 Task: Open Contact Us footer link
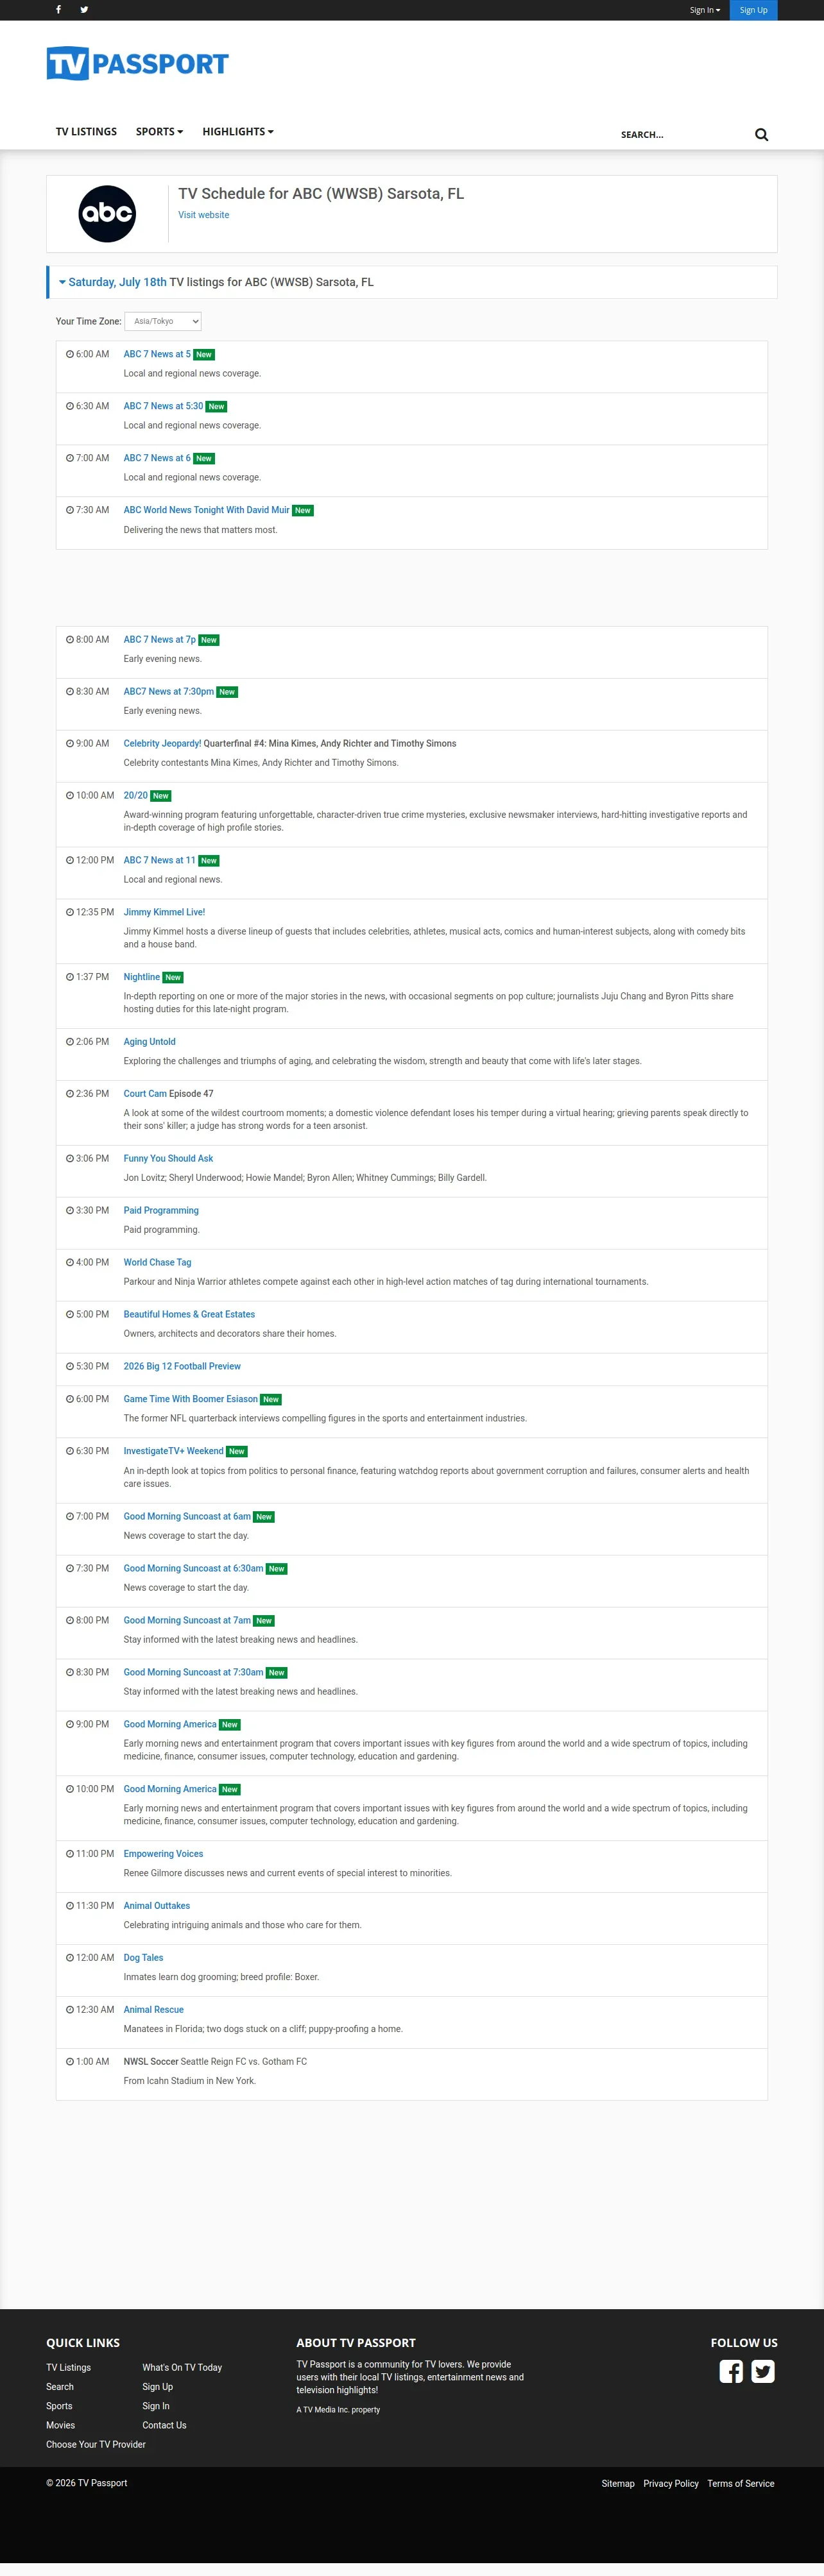pyautogui.click(x=164, y=2425)
